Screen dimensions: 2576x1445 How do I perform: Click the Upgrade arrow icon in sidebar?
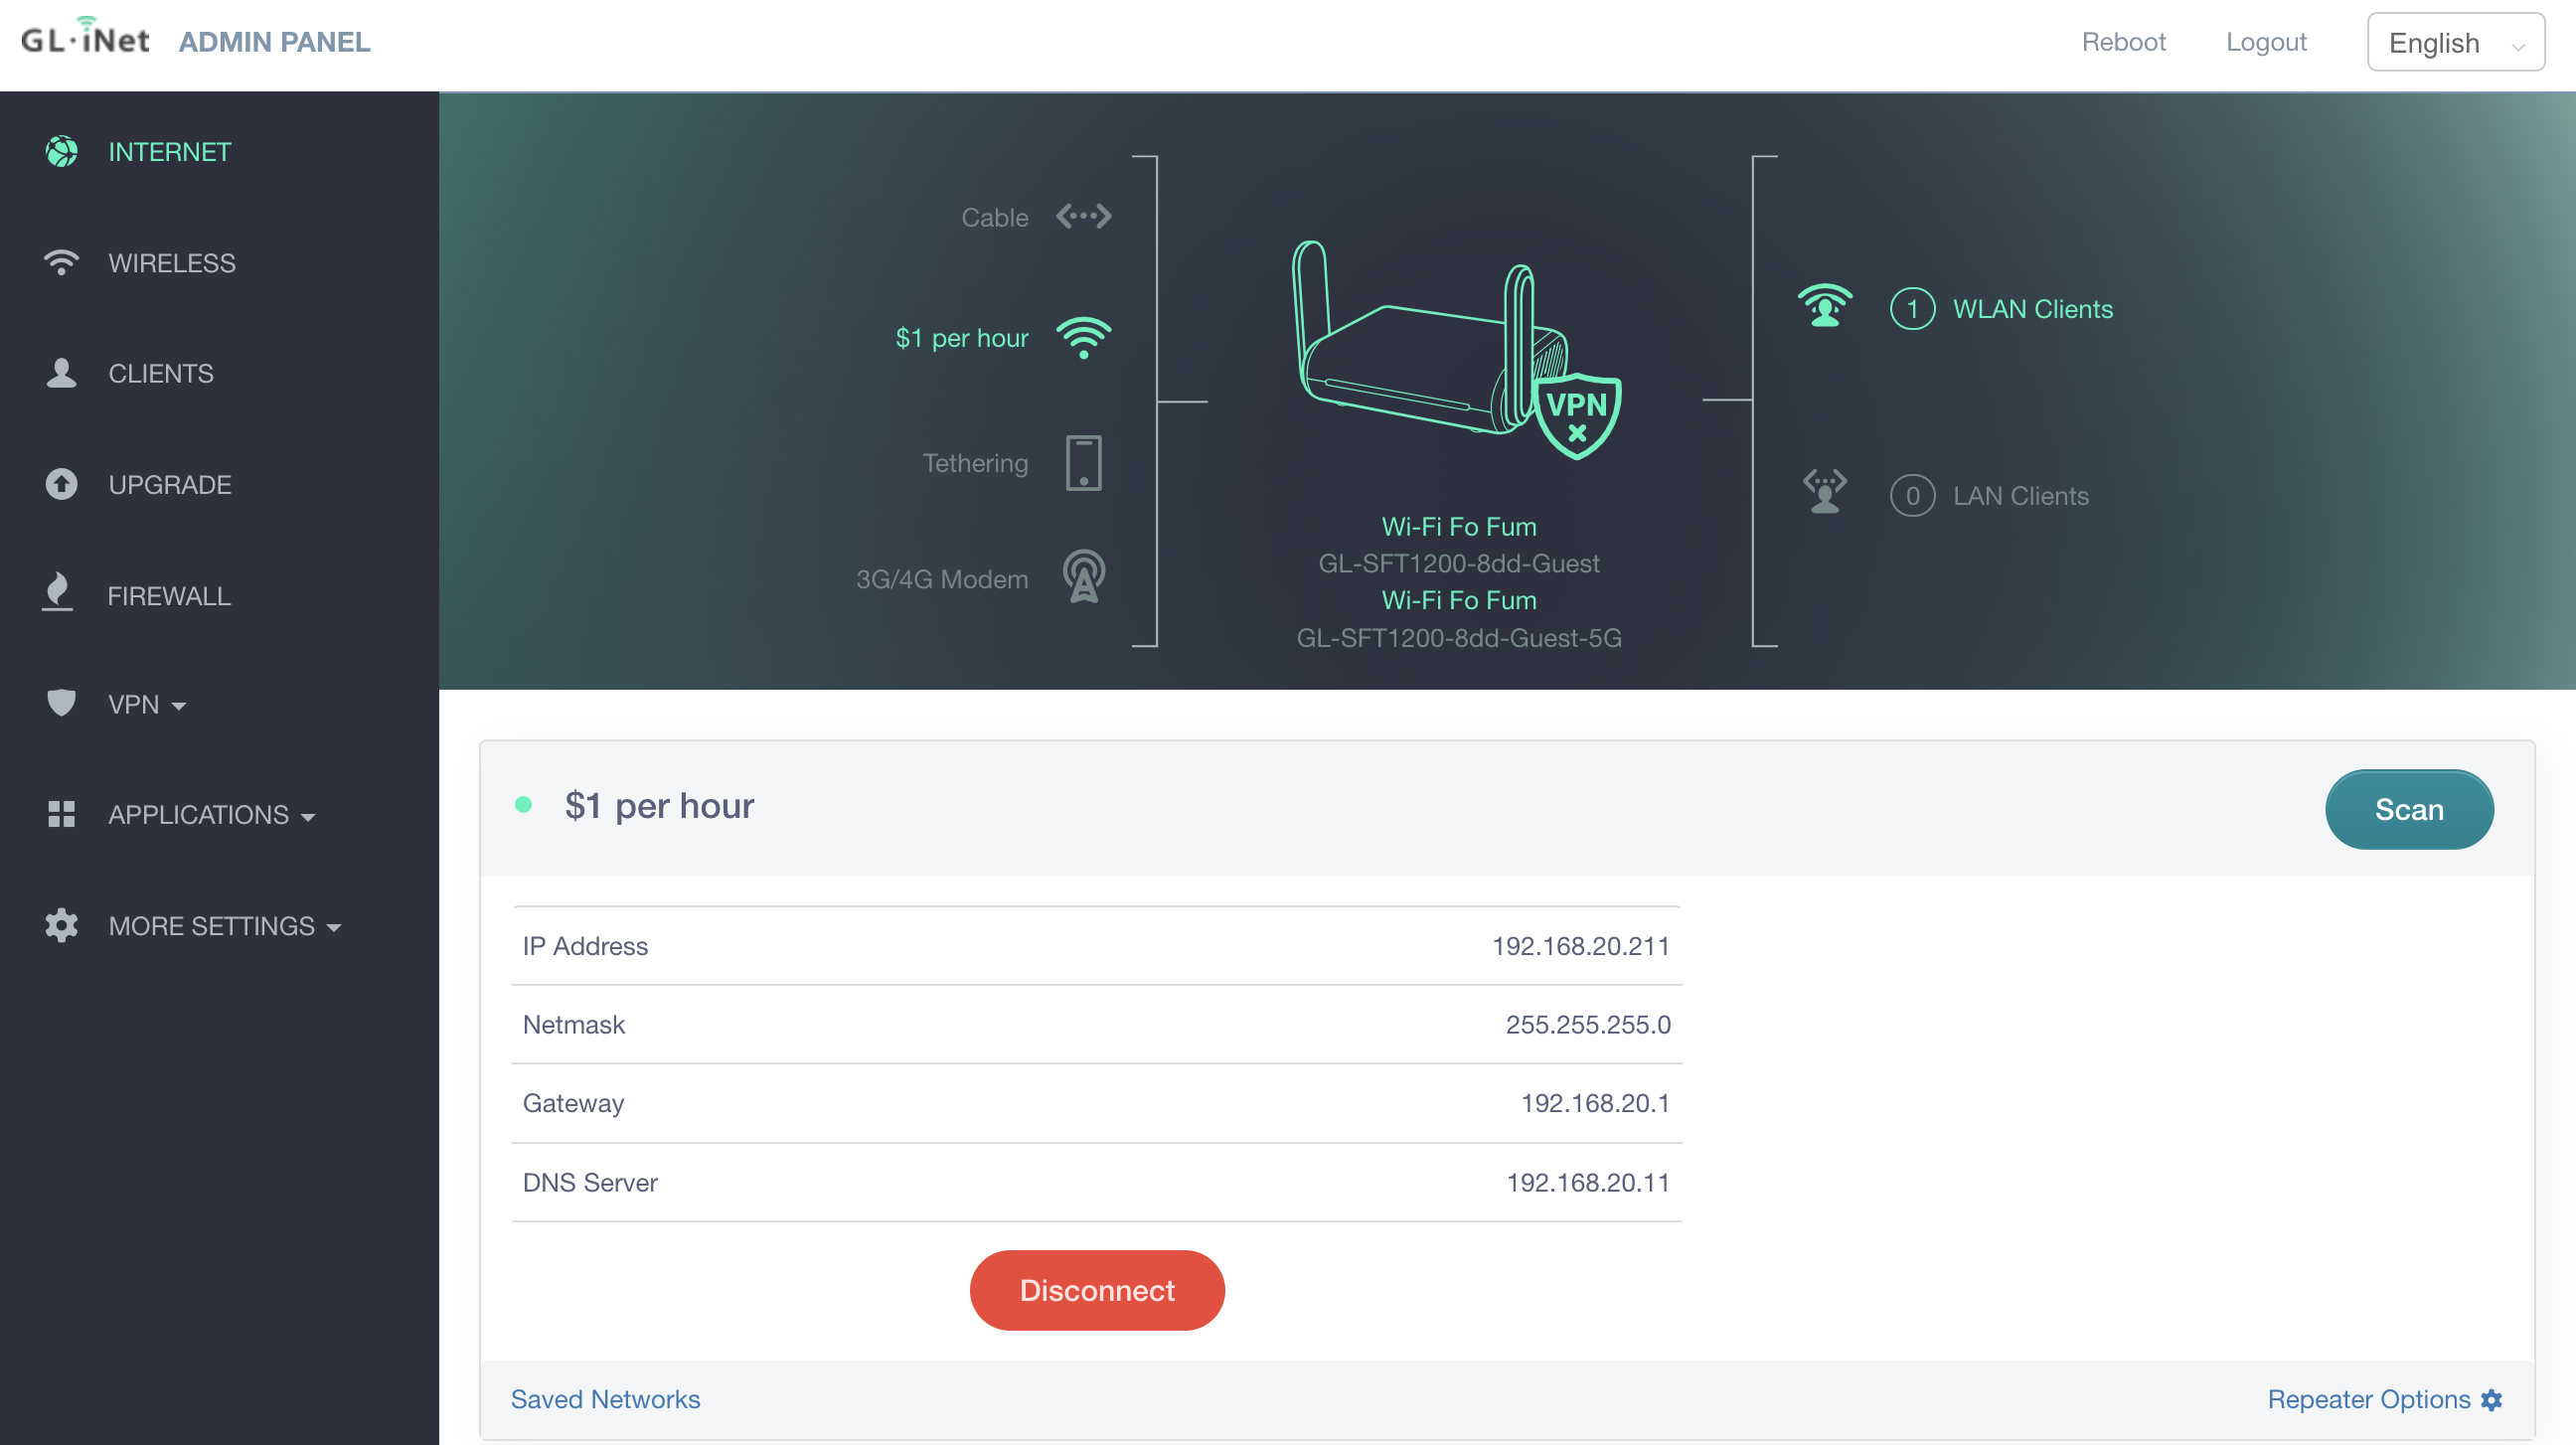[x=61, y=484]
